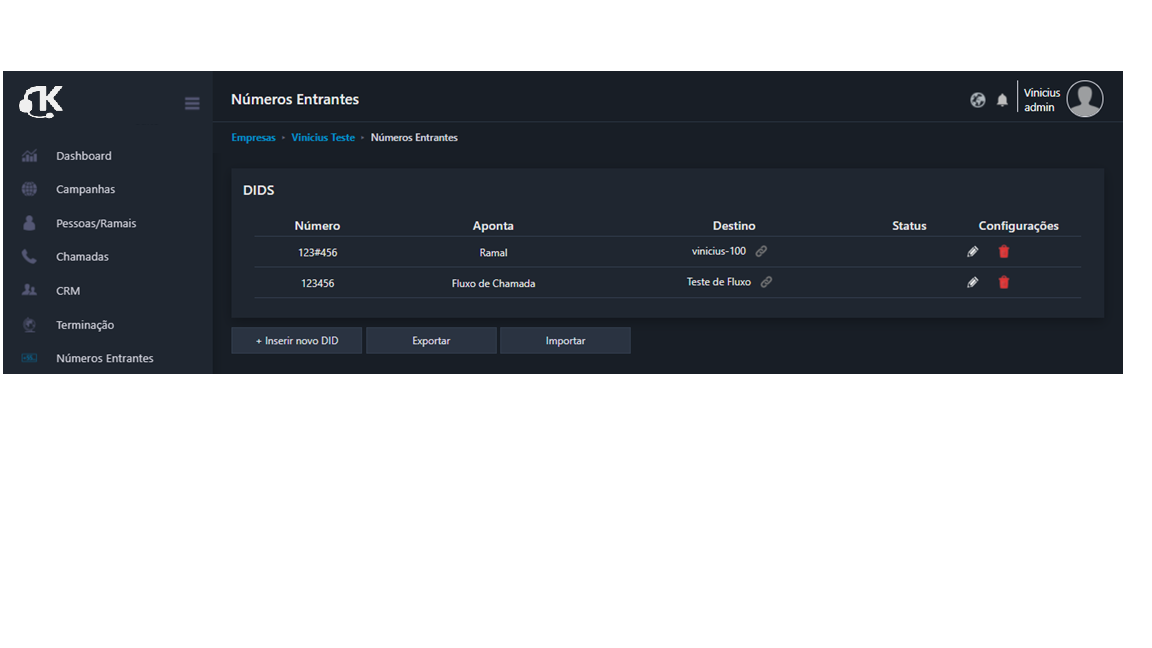Screen dimensions: 1152x648
Task: Select Números Entrantes sidebar item
Action: point(104,359)
